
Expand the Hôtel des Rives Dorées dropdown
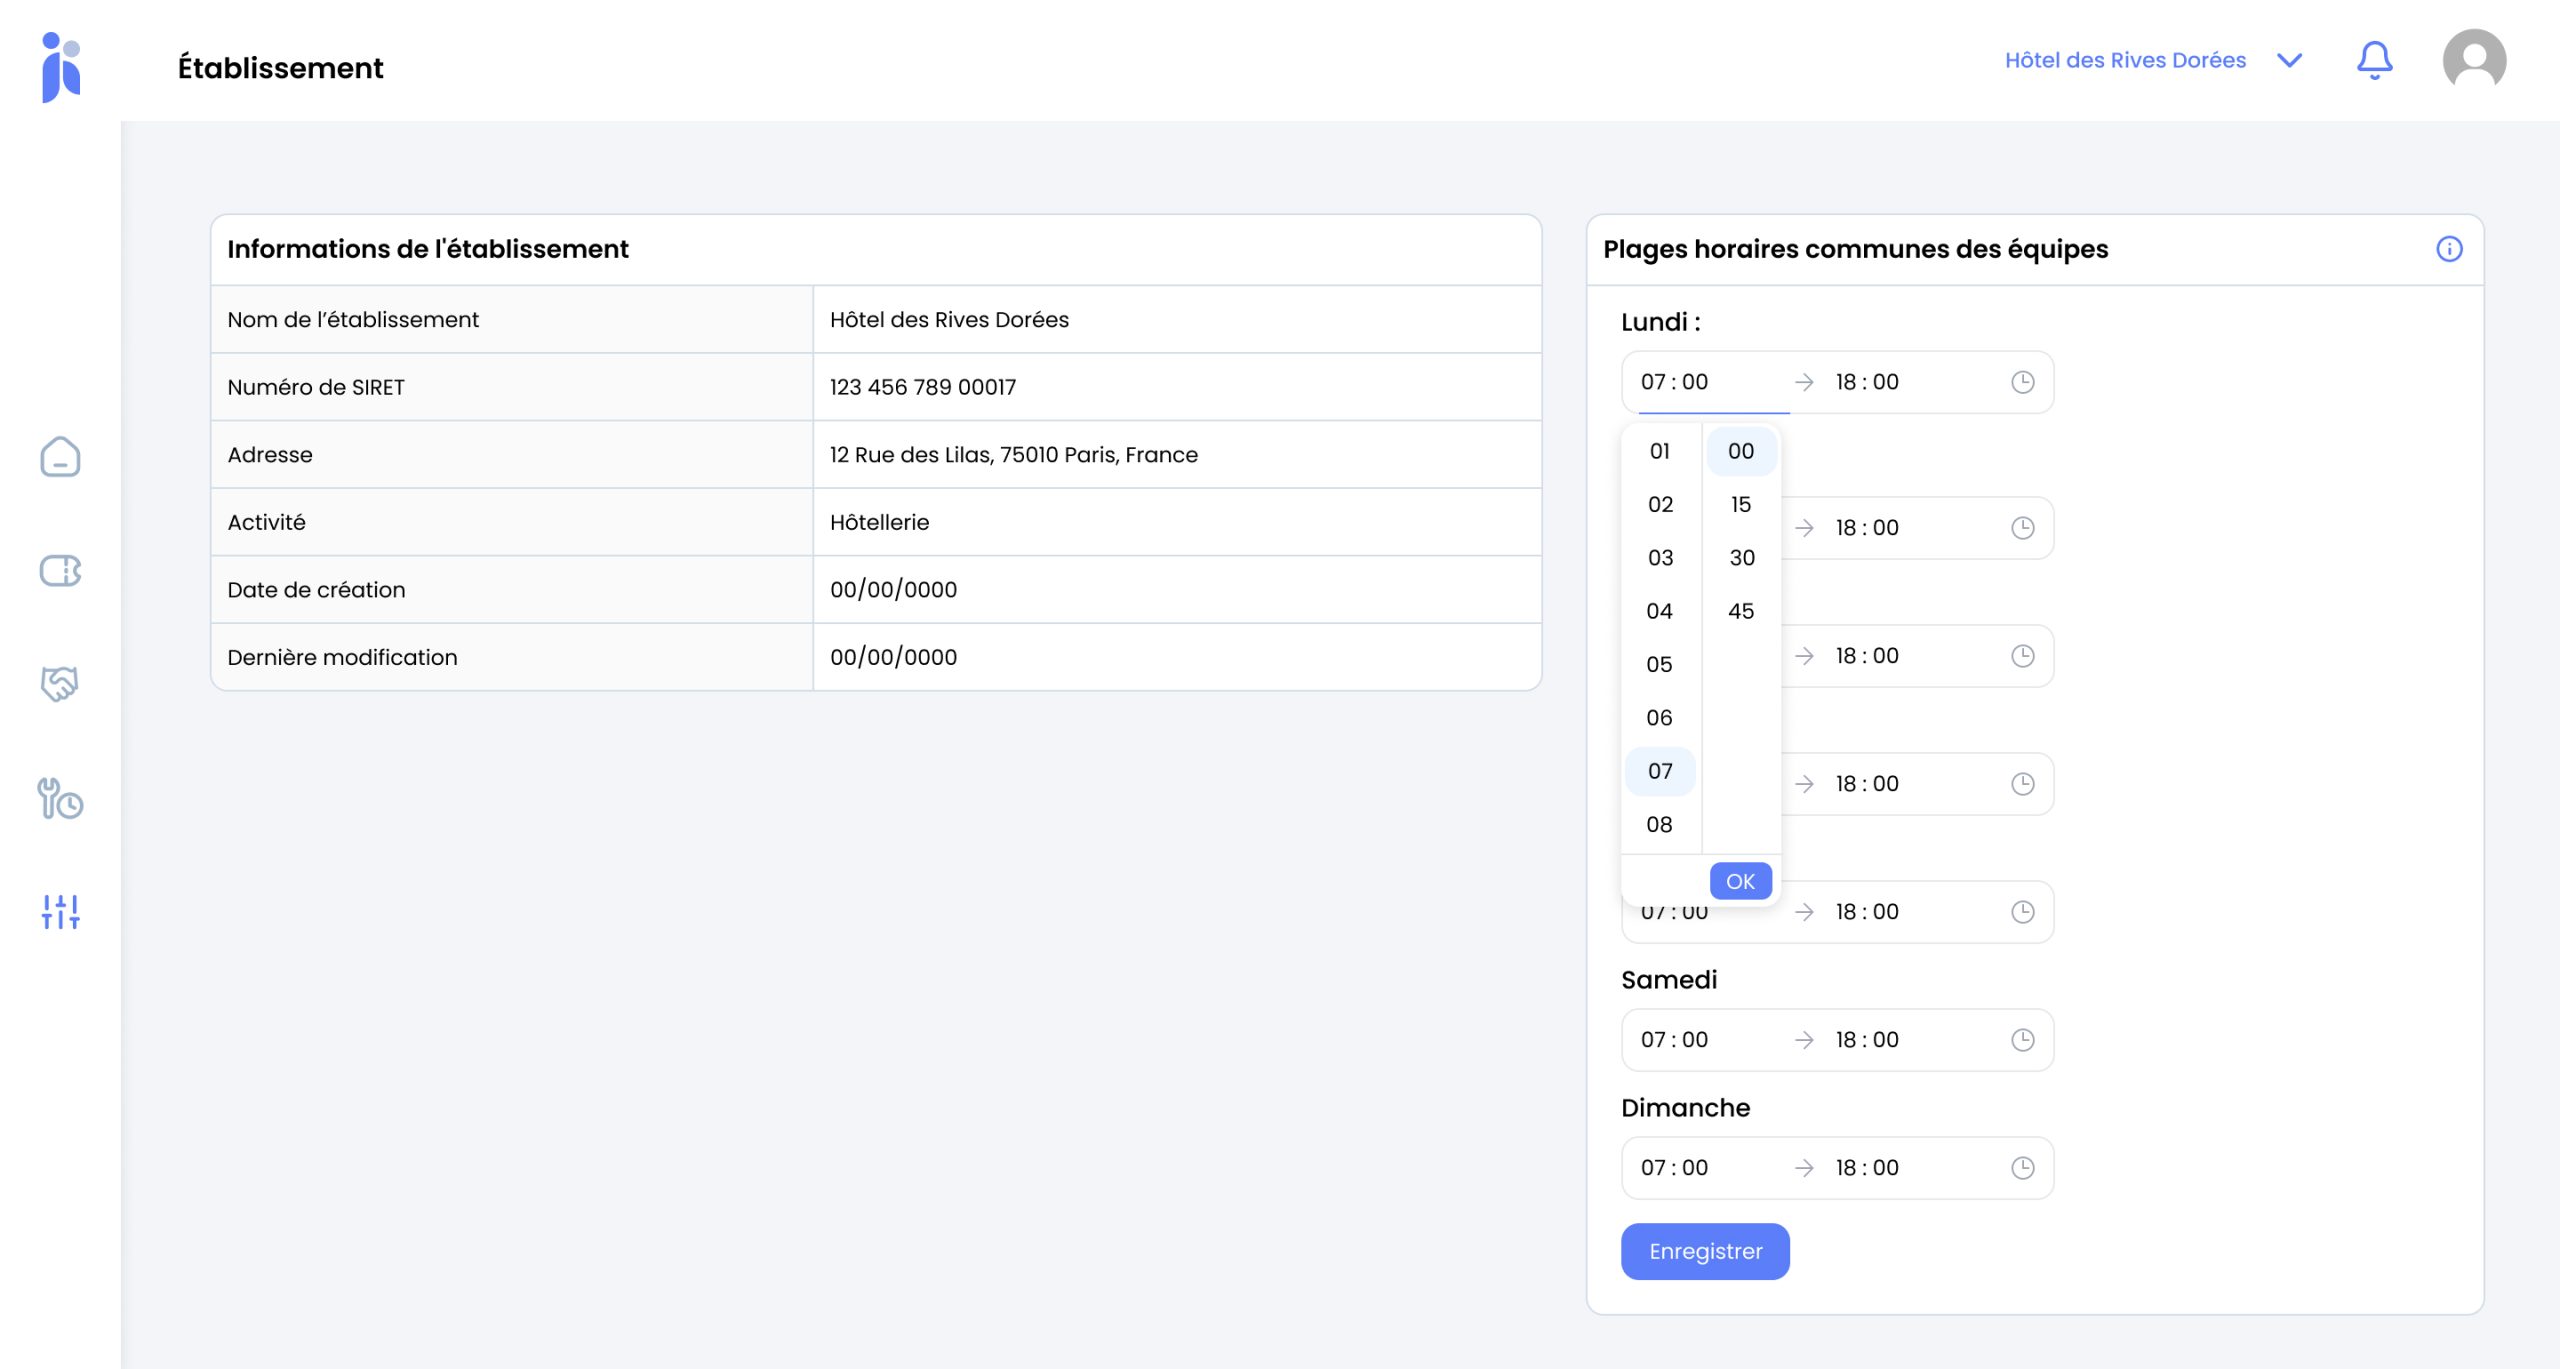click(x=2289, y=60)
